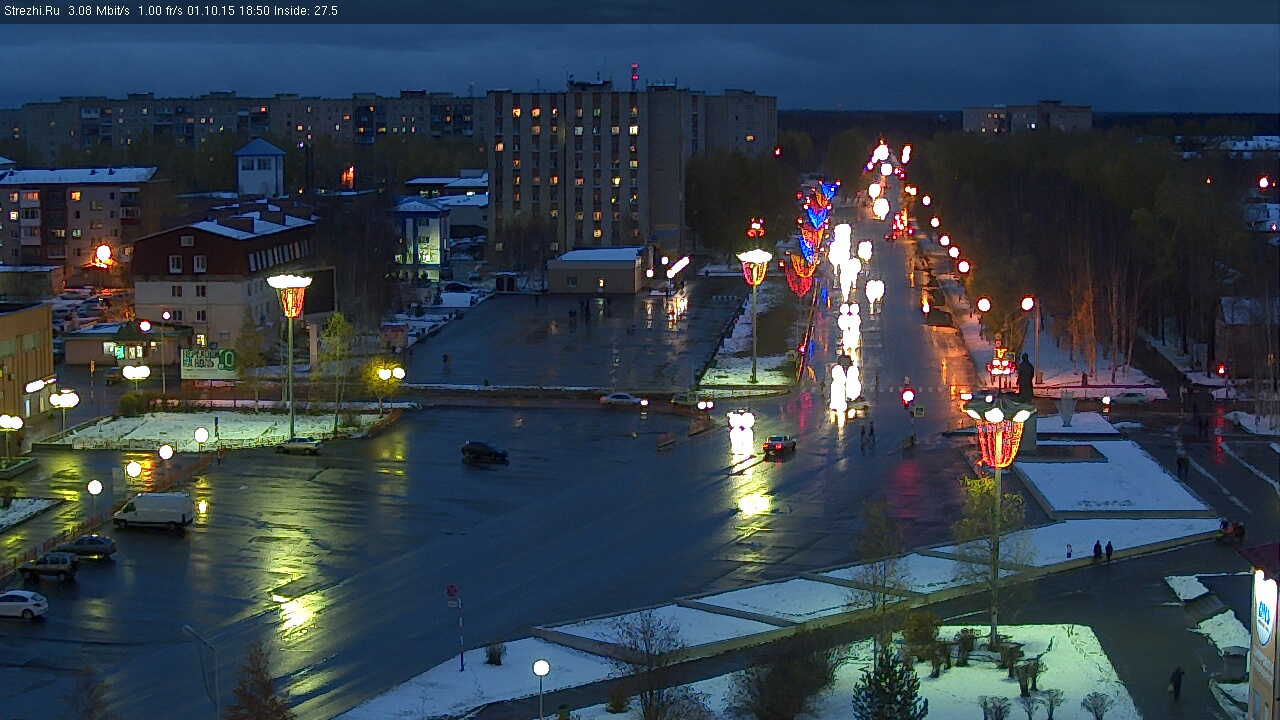Click the 18:50 time stamp
1280x720 pixels.
point(253,11)
